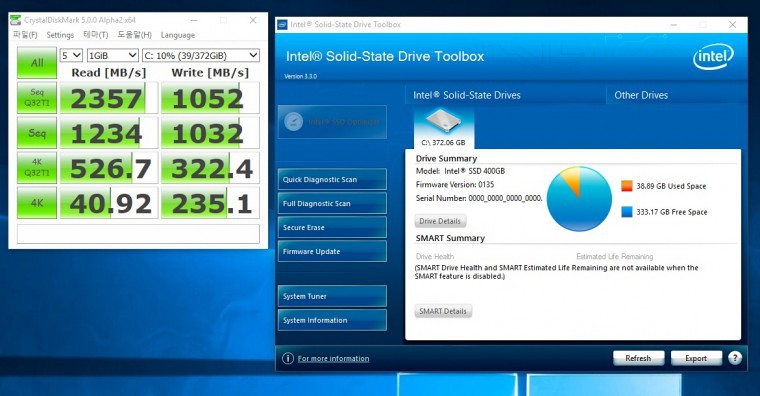Click the Model: Intel SSD 400GB text

coord(460,171)
